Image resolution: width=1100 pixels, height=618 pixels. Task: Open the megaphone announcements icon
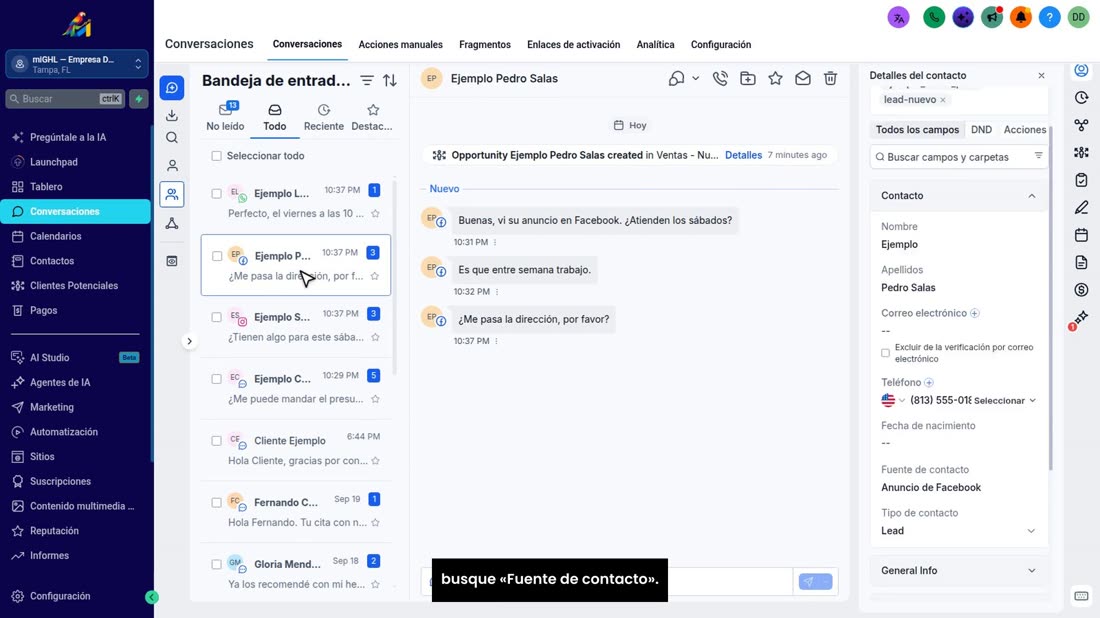pos(992,18)
